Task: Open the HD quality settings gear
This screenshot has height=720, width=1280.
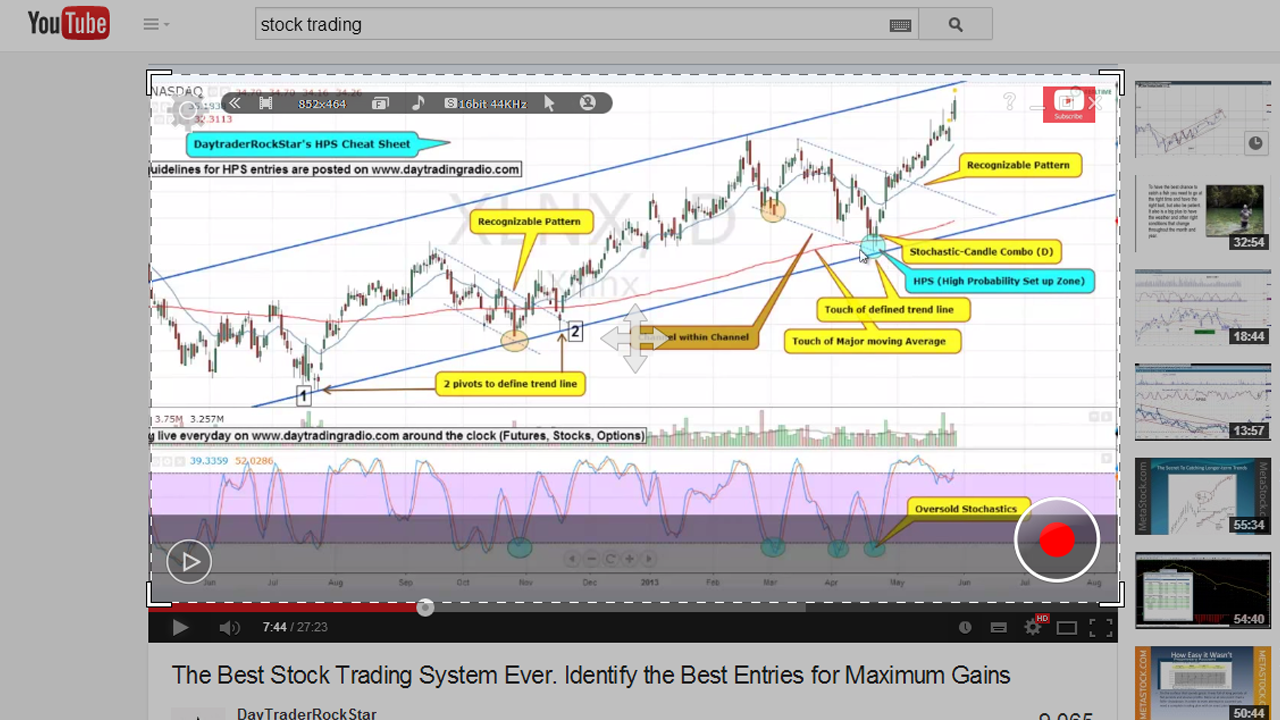Action: [1034, 627]
